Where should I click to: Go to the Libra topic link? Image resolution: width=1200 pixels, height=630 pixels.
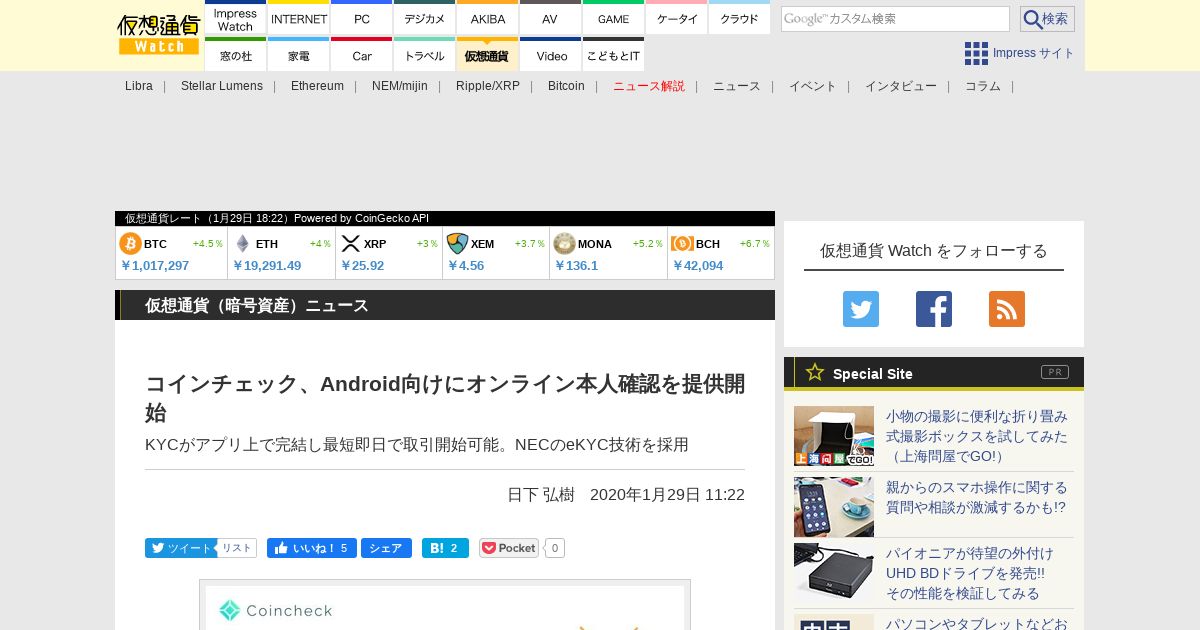coord(139,86)
